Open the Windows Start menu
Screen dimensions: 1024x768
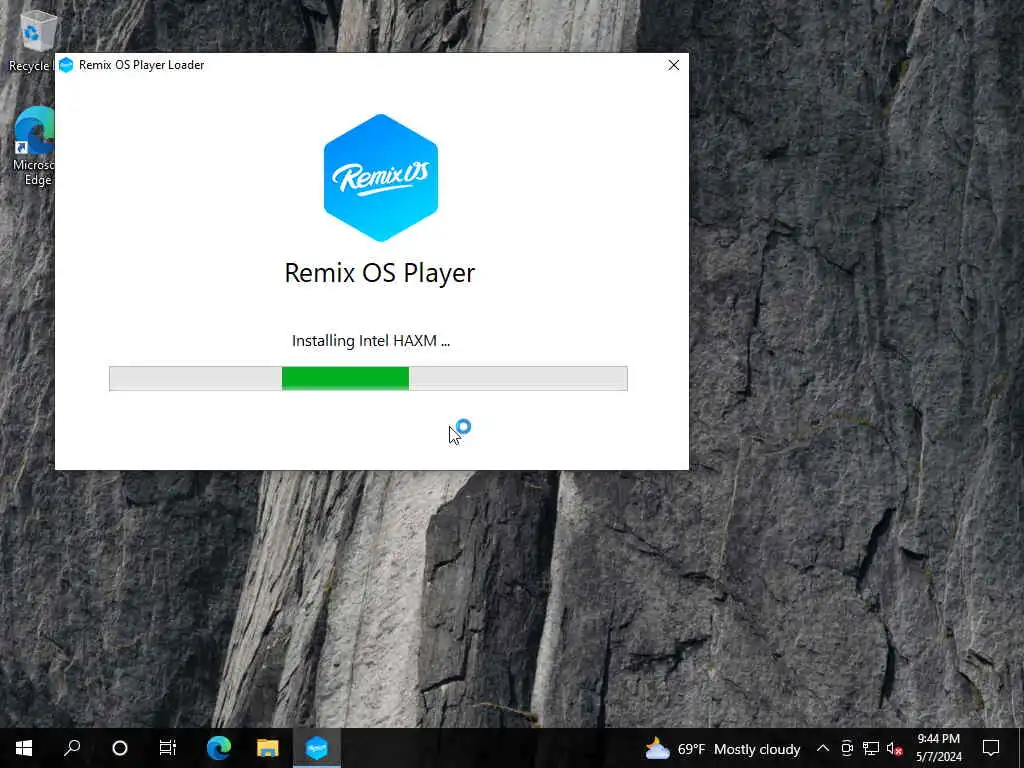click(x=24, y=748)
